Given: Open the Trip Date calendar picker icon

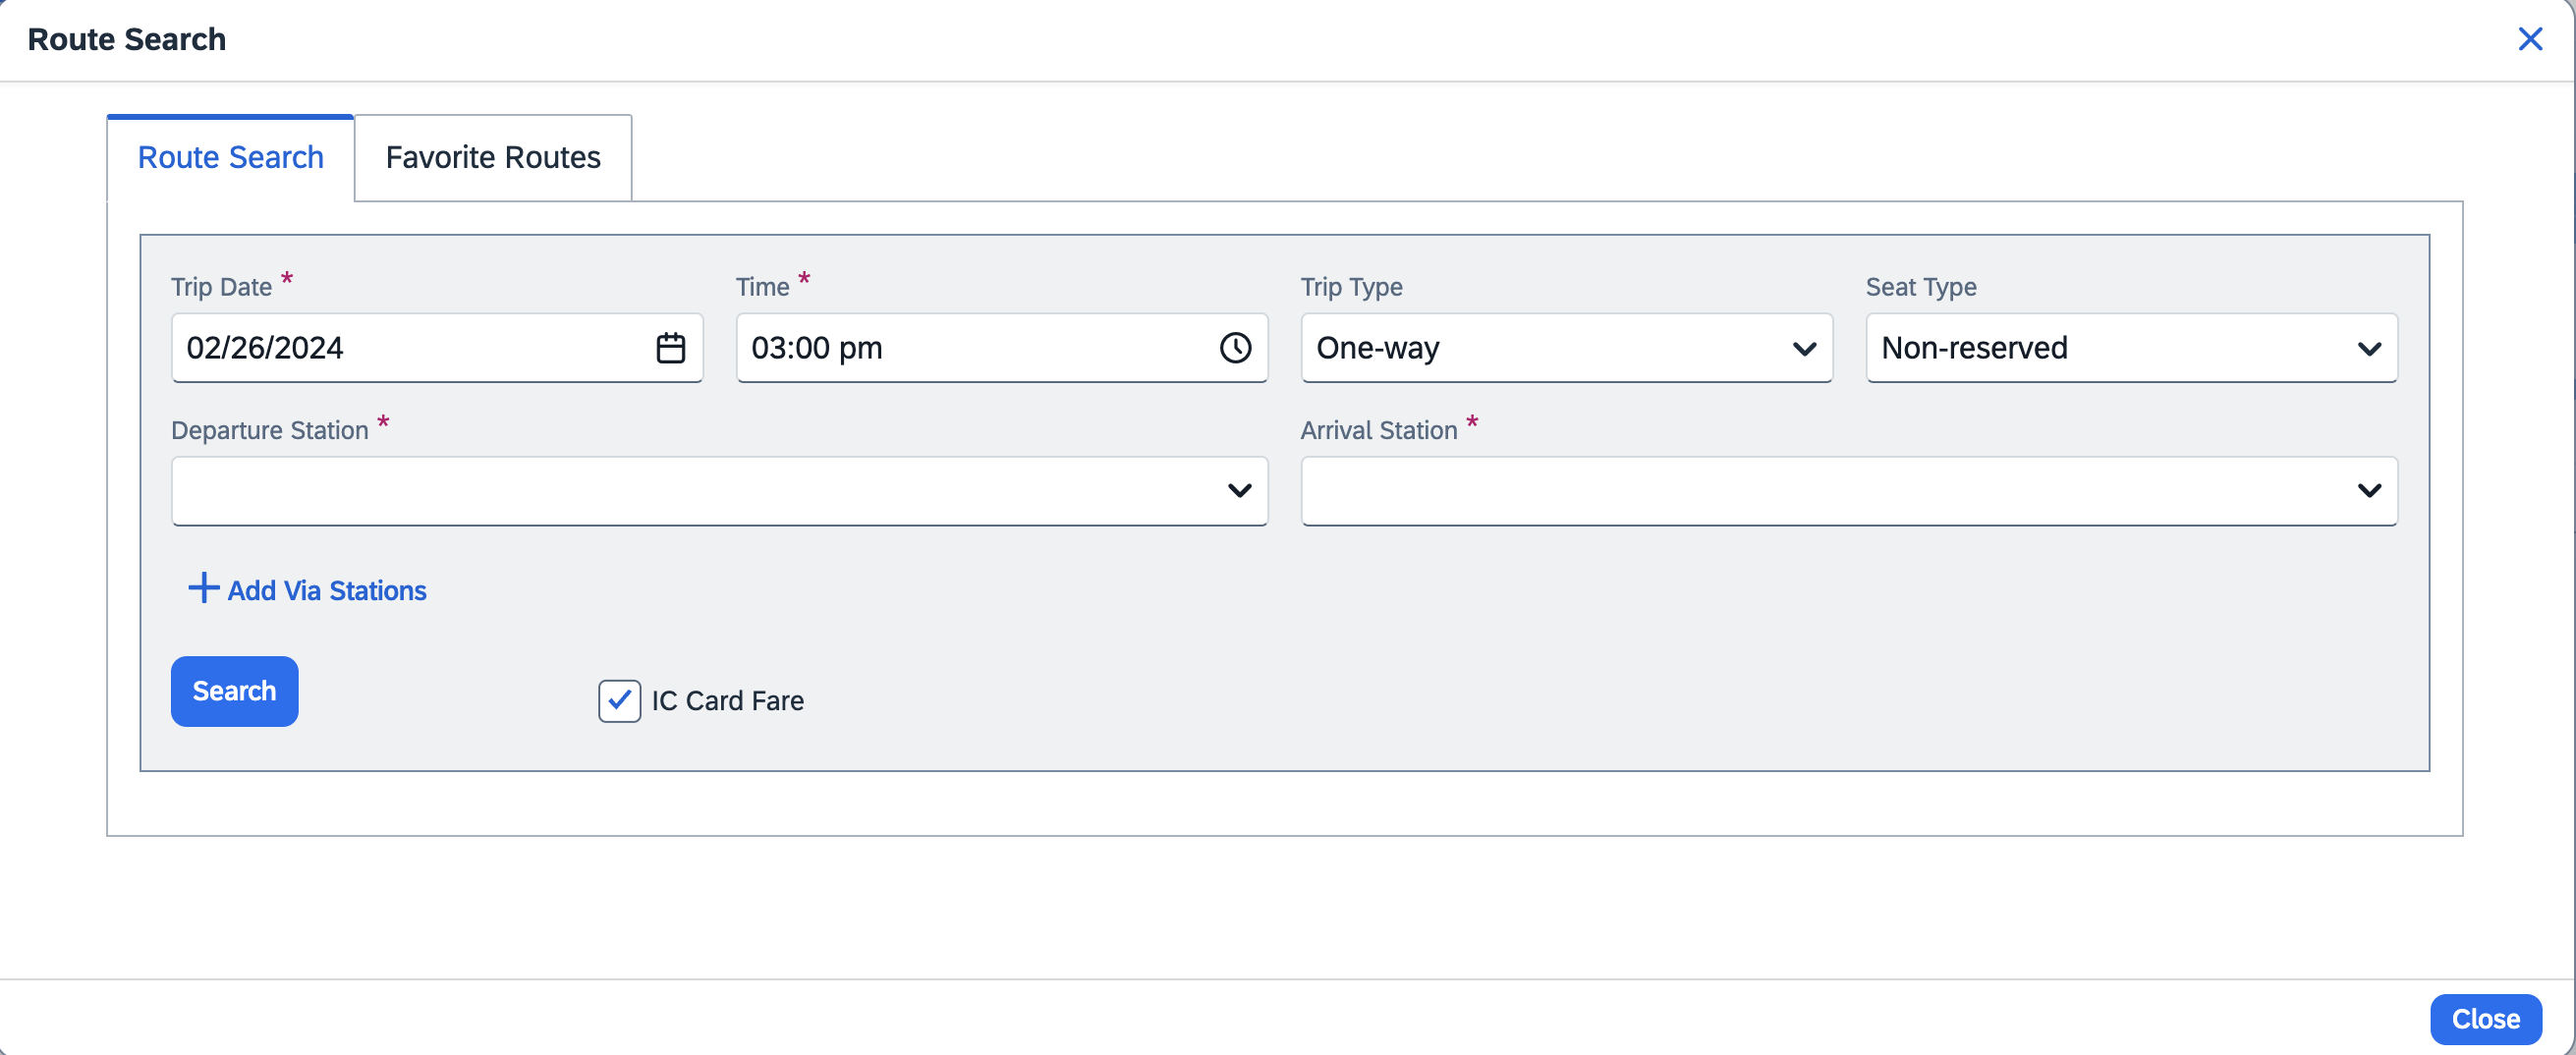Looking at the screenshot, I should coord(670,348).
